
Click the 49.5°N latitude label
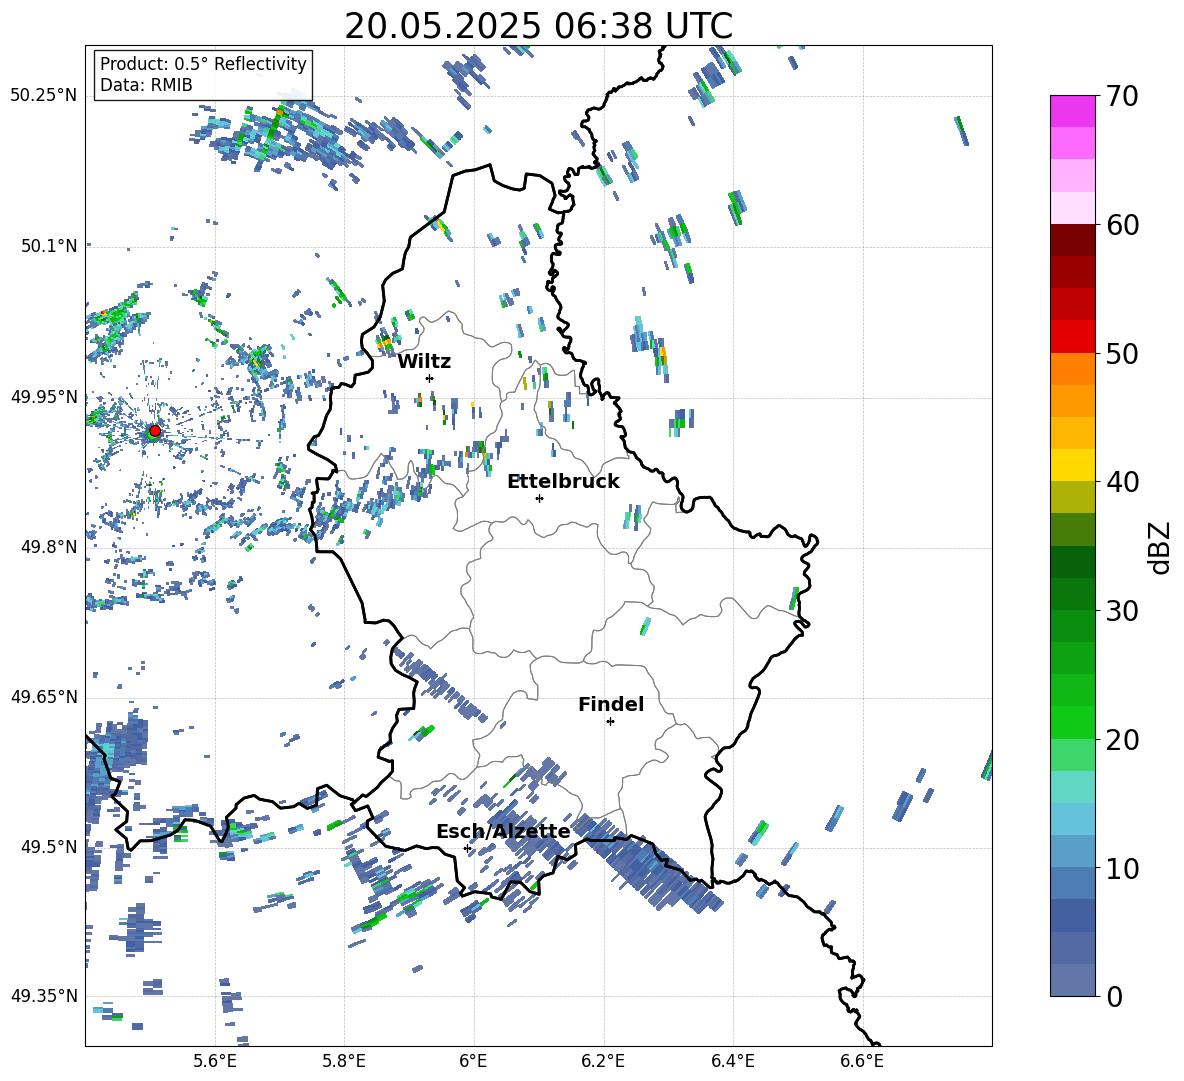49,846
